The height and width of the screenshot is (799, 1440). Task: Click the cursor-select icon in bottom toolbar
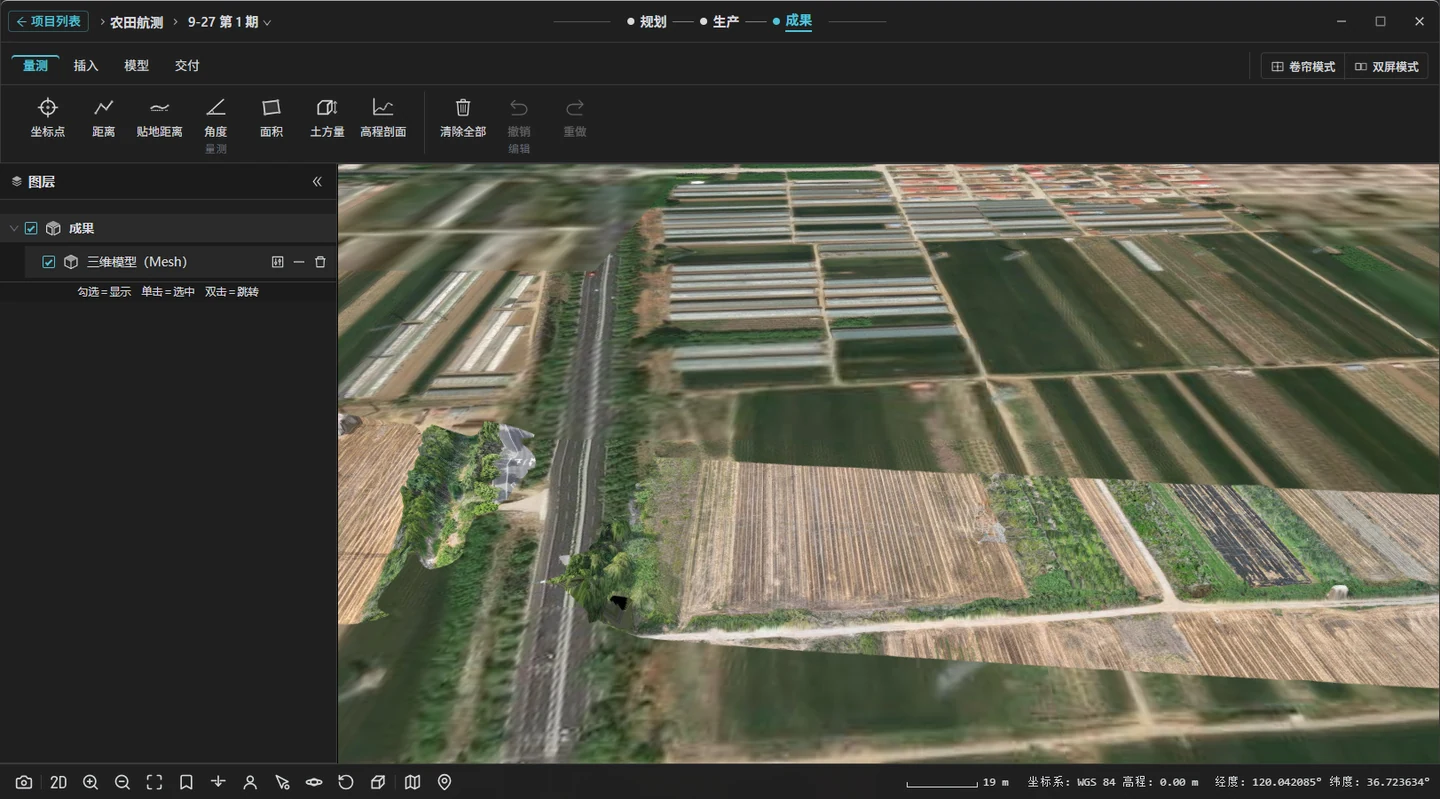pyautogui.click(x=282, y=782)
